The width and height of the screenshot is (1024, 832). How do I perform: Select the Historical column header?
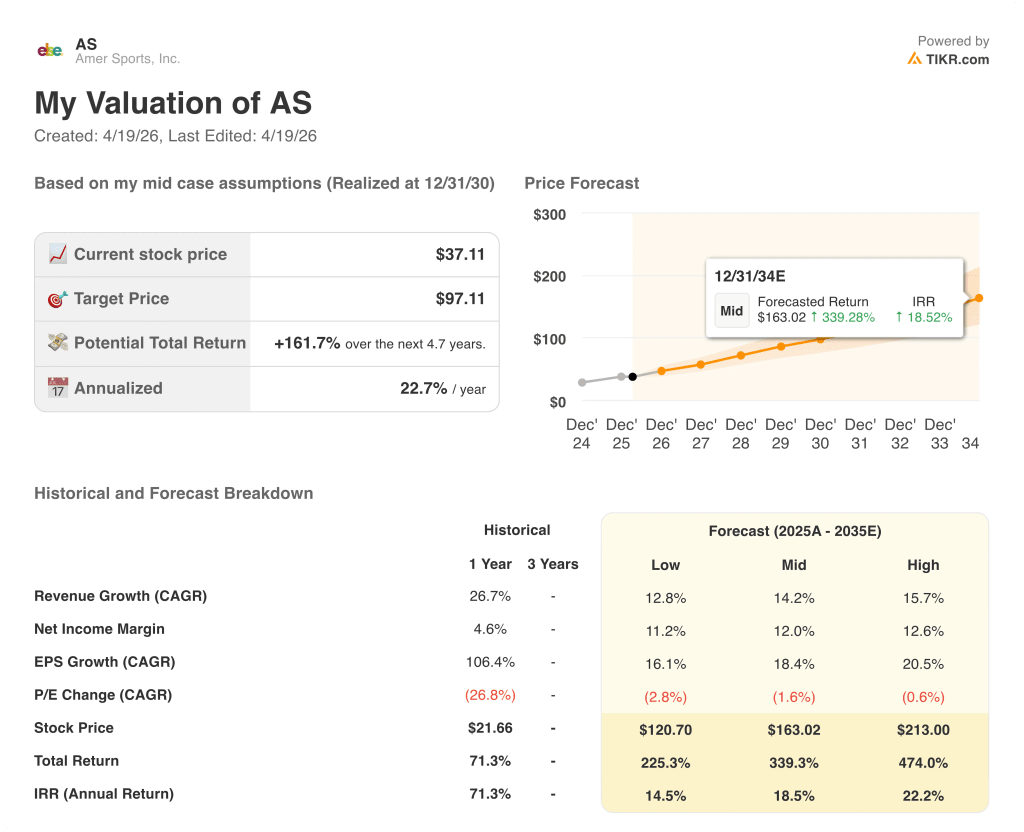pyautogui.click(x=518, y=530)
